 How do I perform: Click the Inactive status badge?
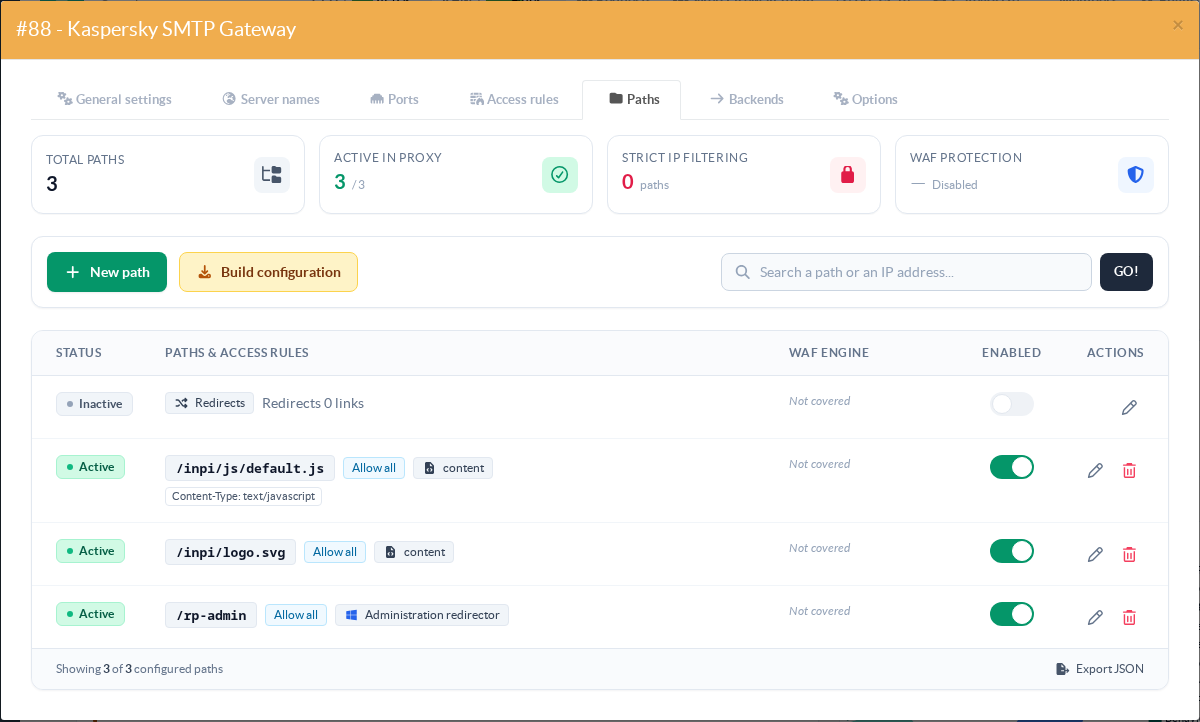click(x=94, y=404)
